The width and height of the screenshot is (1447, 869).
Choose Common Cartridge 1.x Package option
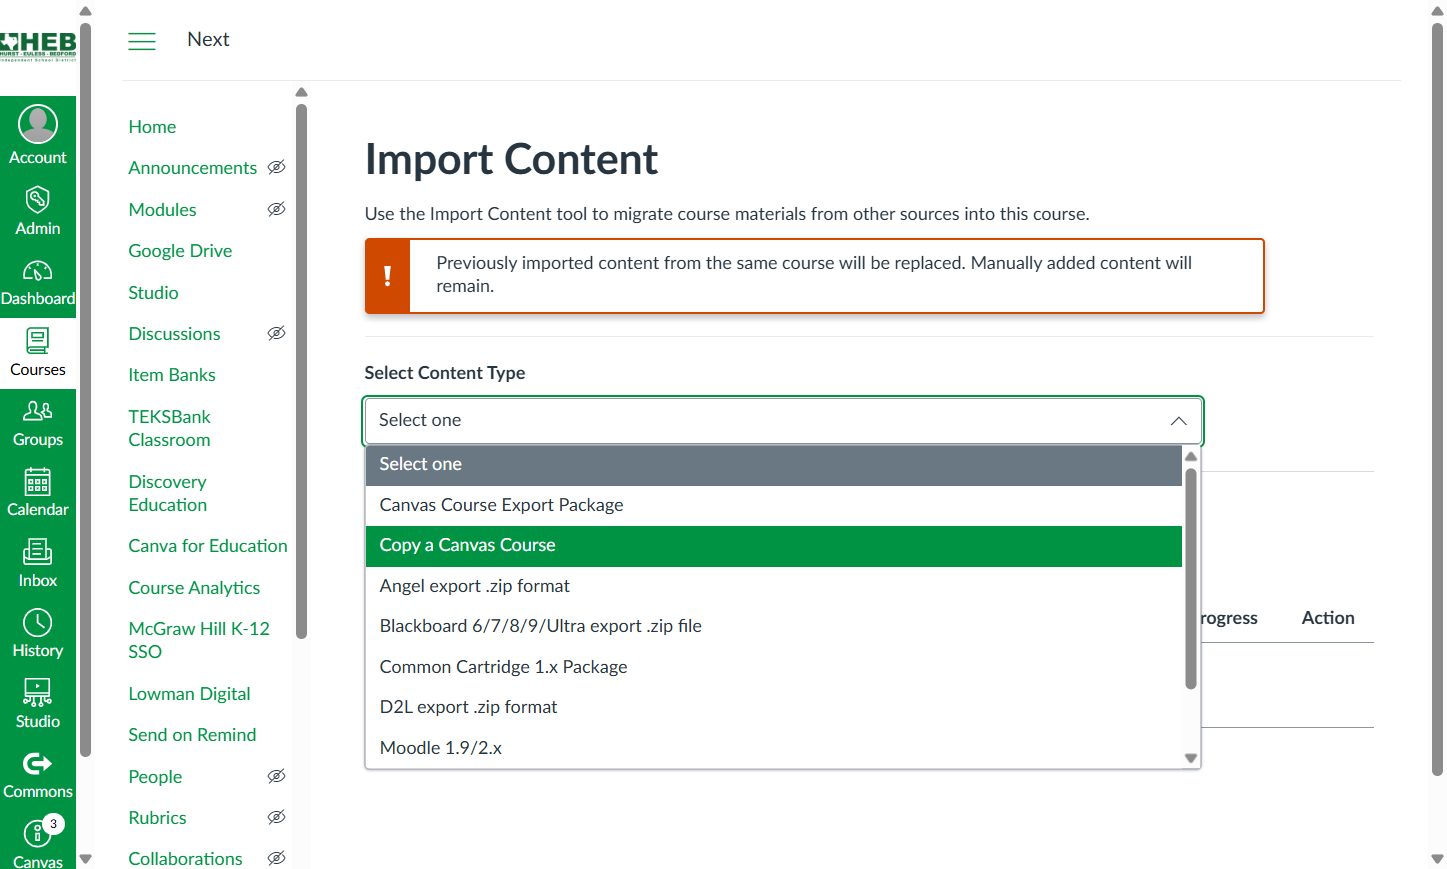click(x=774, y=668)
